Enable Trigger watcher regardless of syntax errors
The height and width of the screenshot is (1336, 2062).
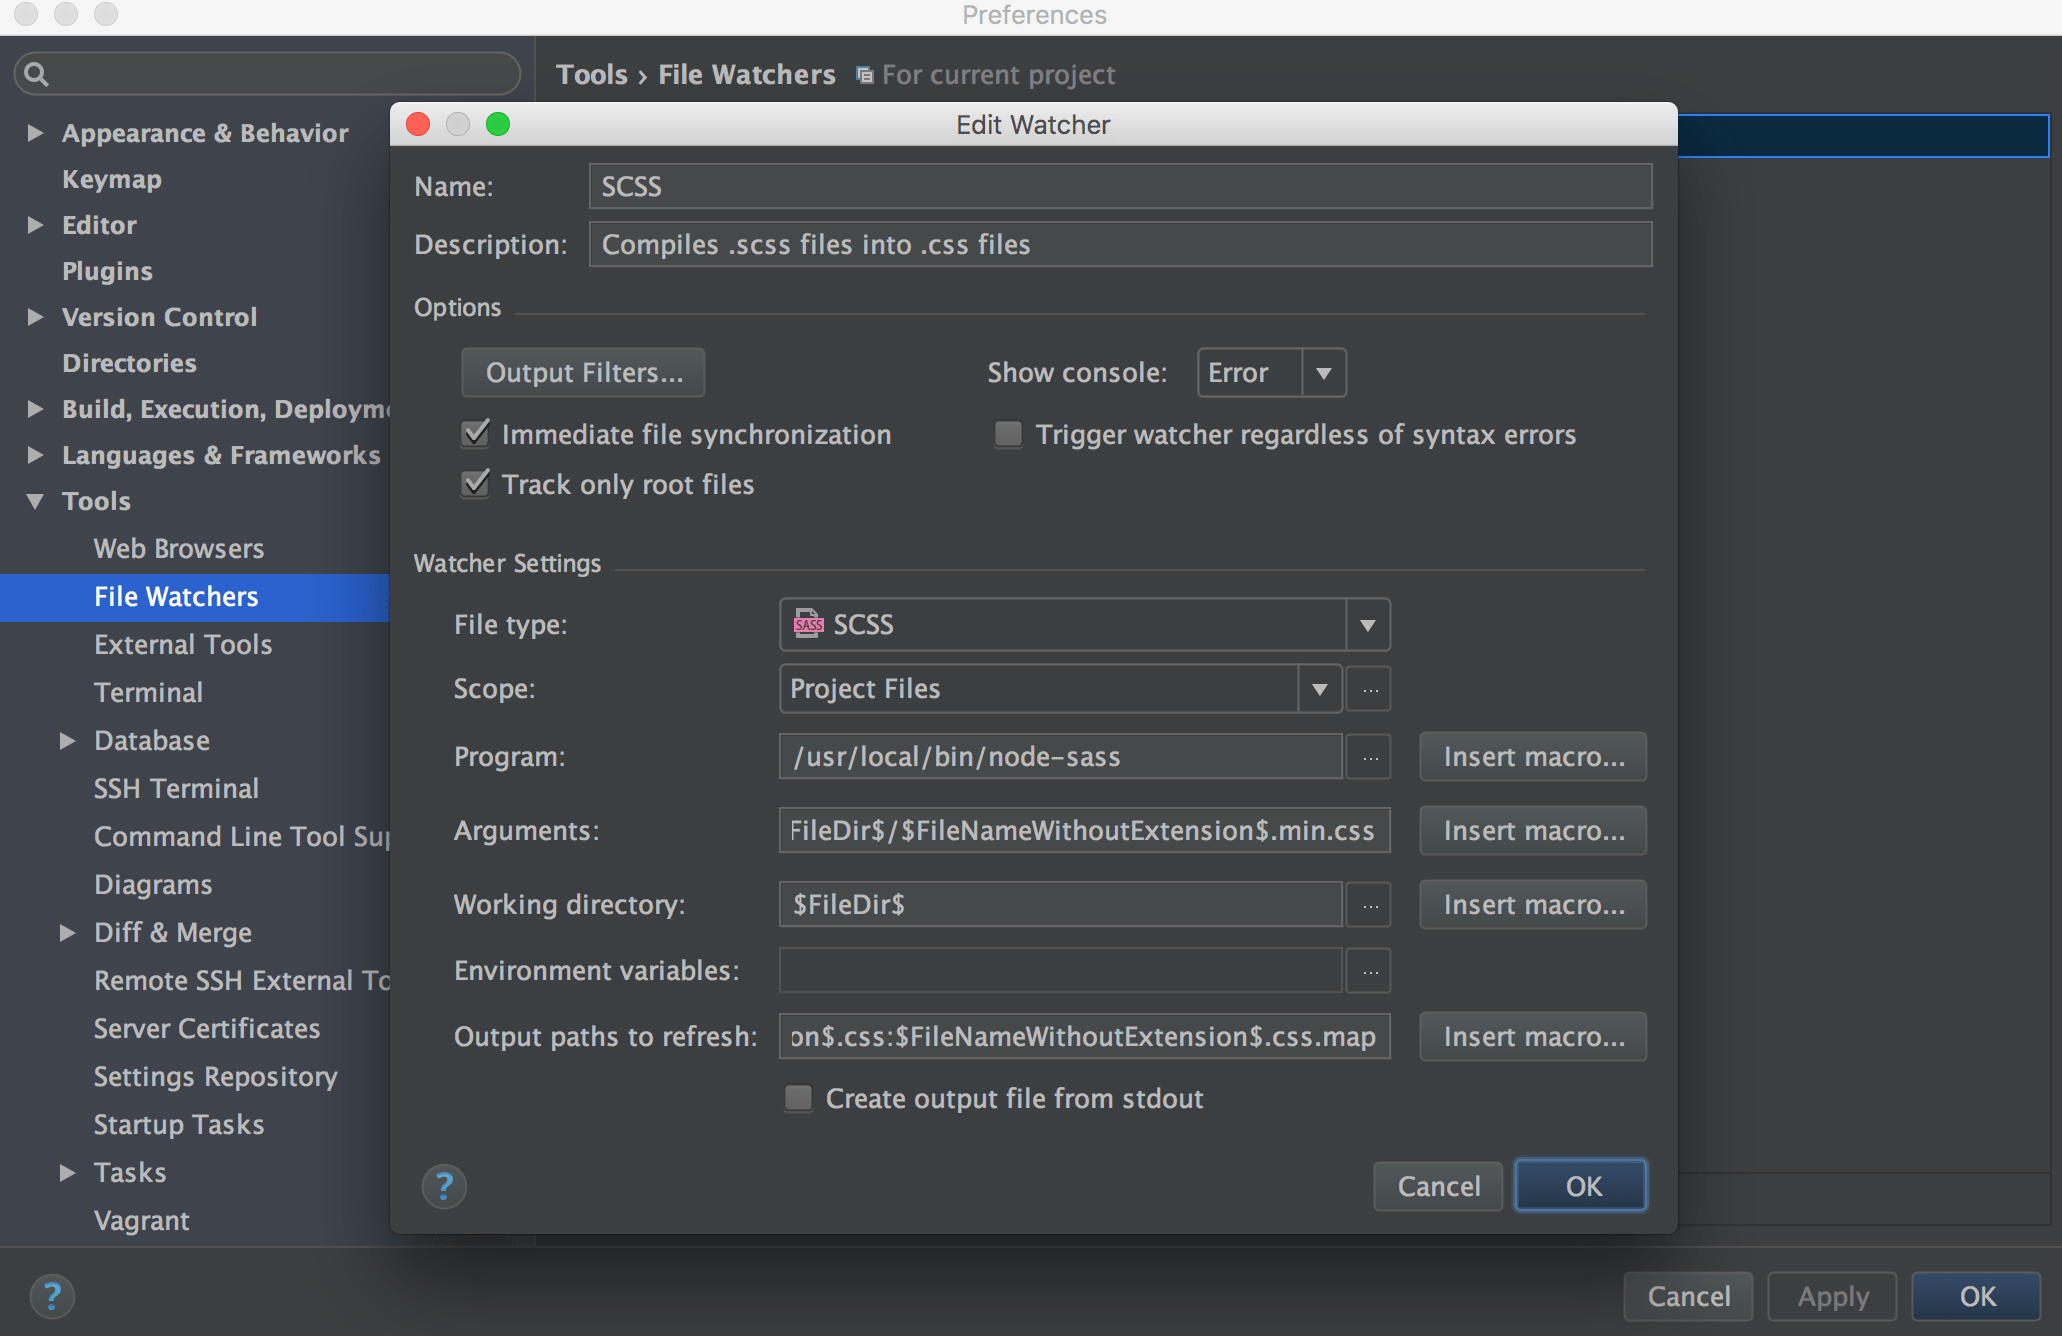[1007, 434]
